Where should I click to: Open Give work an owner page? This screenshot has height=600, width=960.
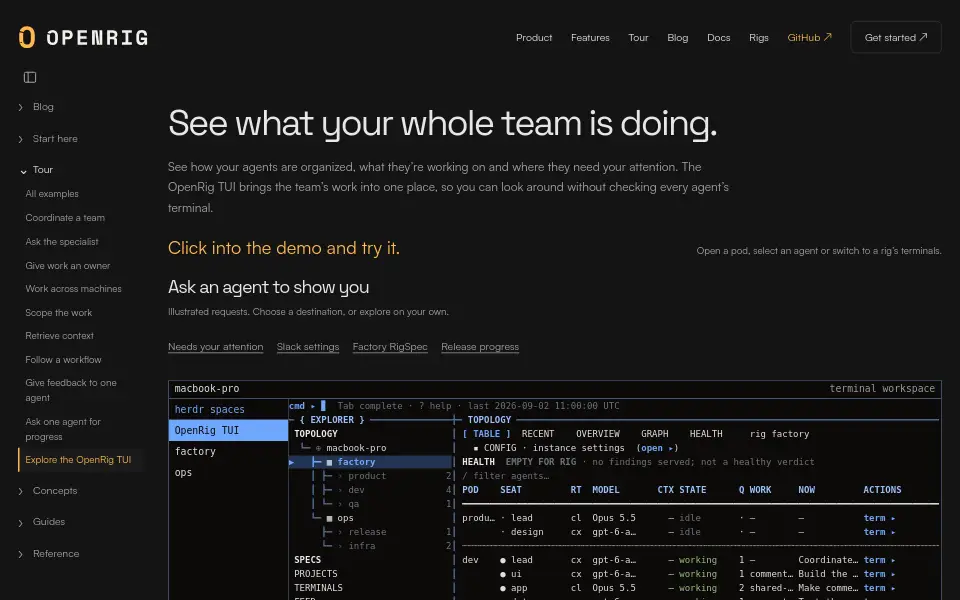point(68,265)
